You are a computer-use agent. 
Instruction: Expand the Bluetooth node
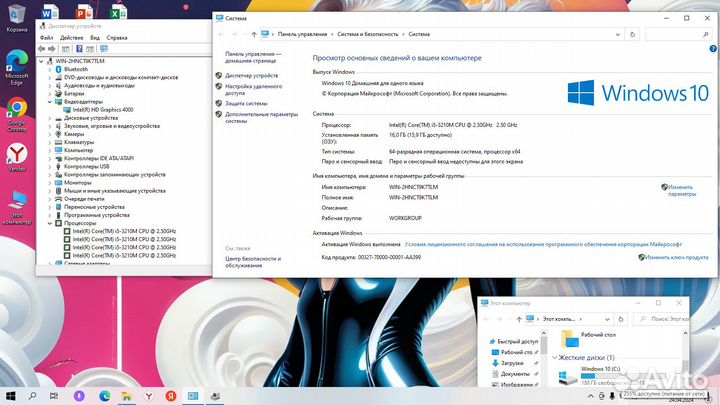pyautogui.click(x=50, y=69)
